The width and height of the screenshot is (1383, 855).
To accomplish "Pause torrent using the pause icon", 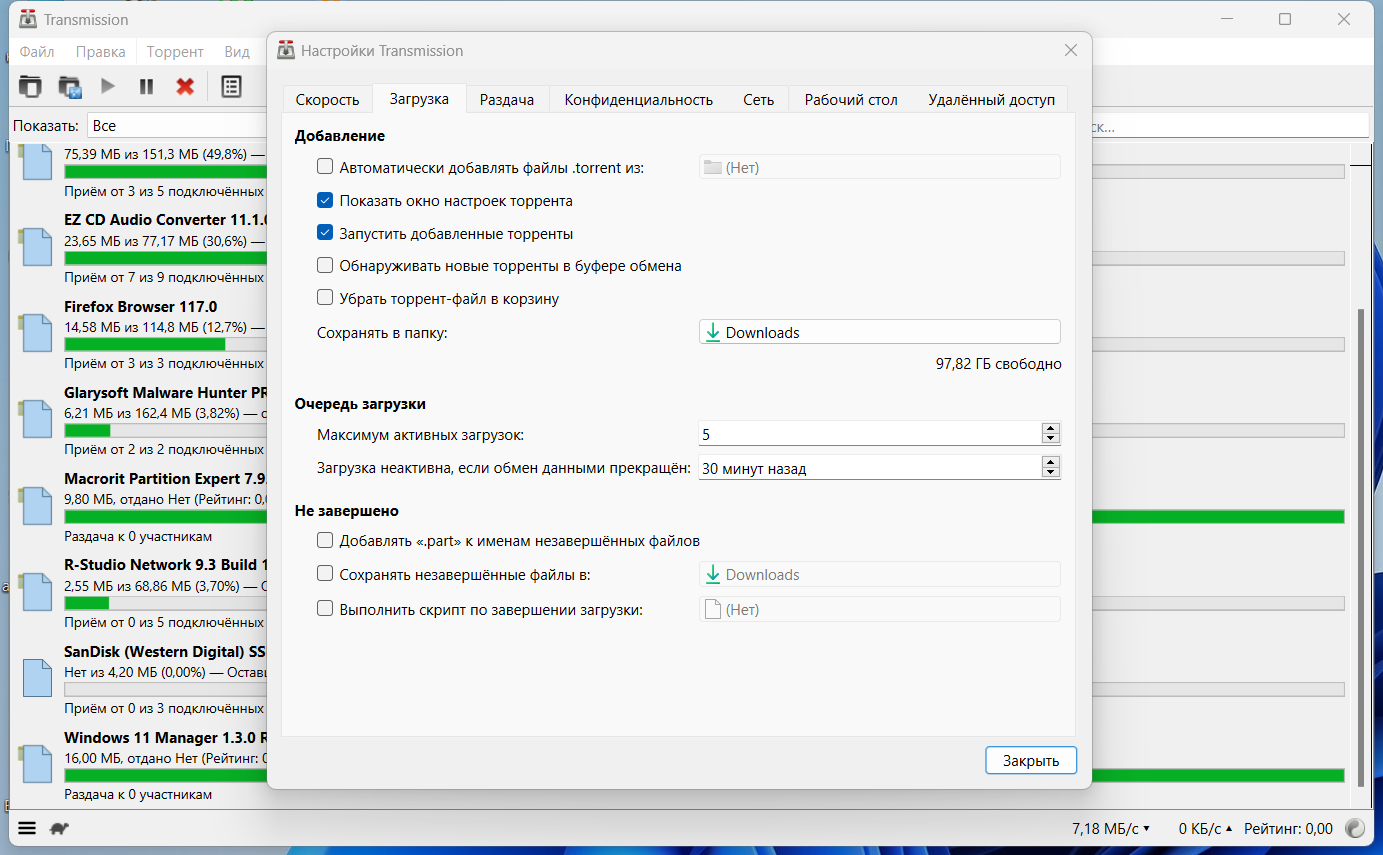I will pos(147,86).
